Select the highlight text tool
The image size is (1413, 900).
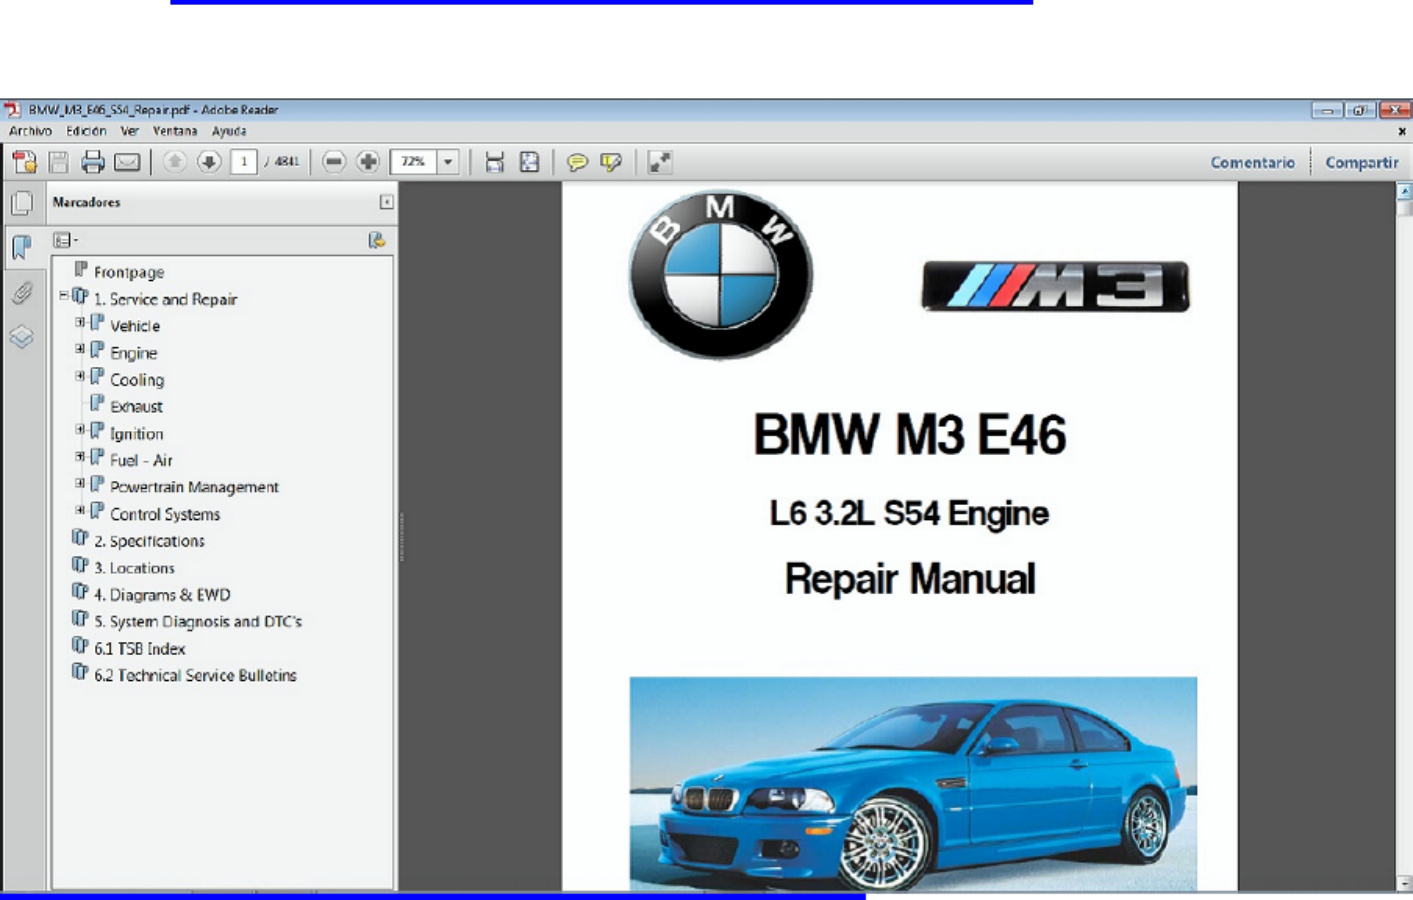coord(611,162)
